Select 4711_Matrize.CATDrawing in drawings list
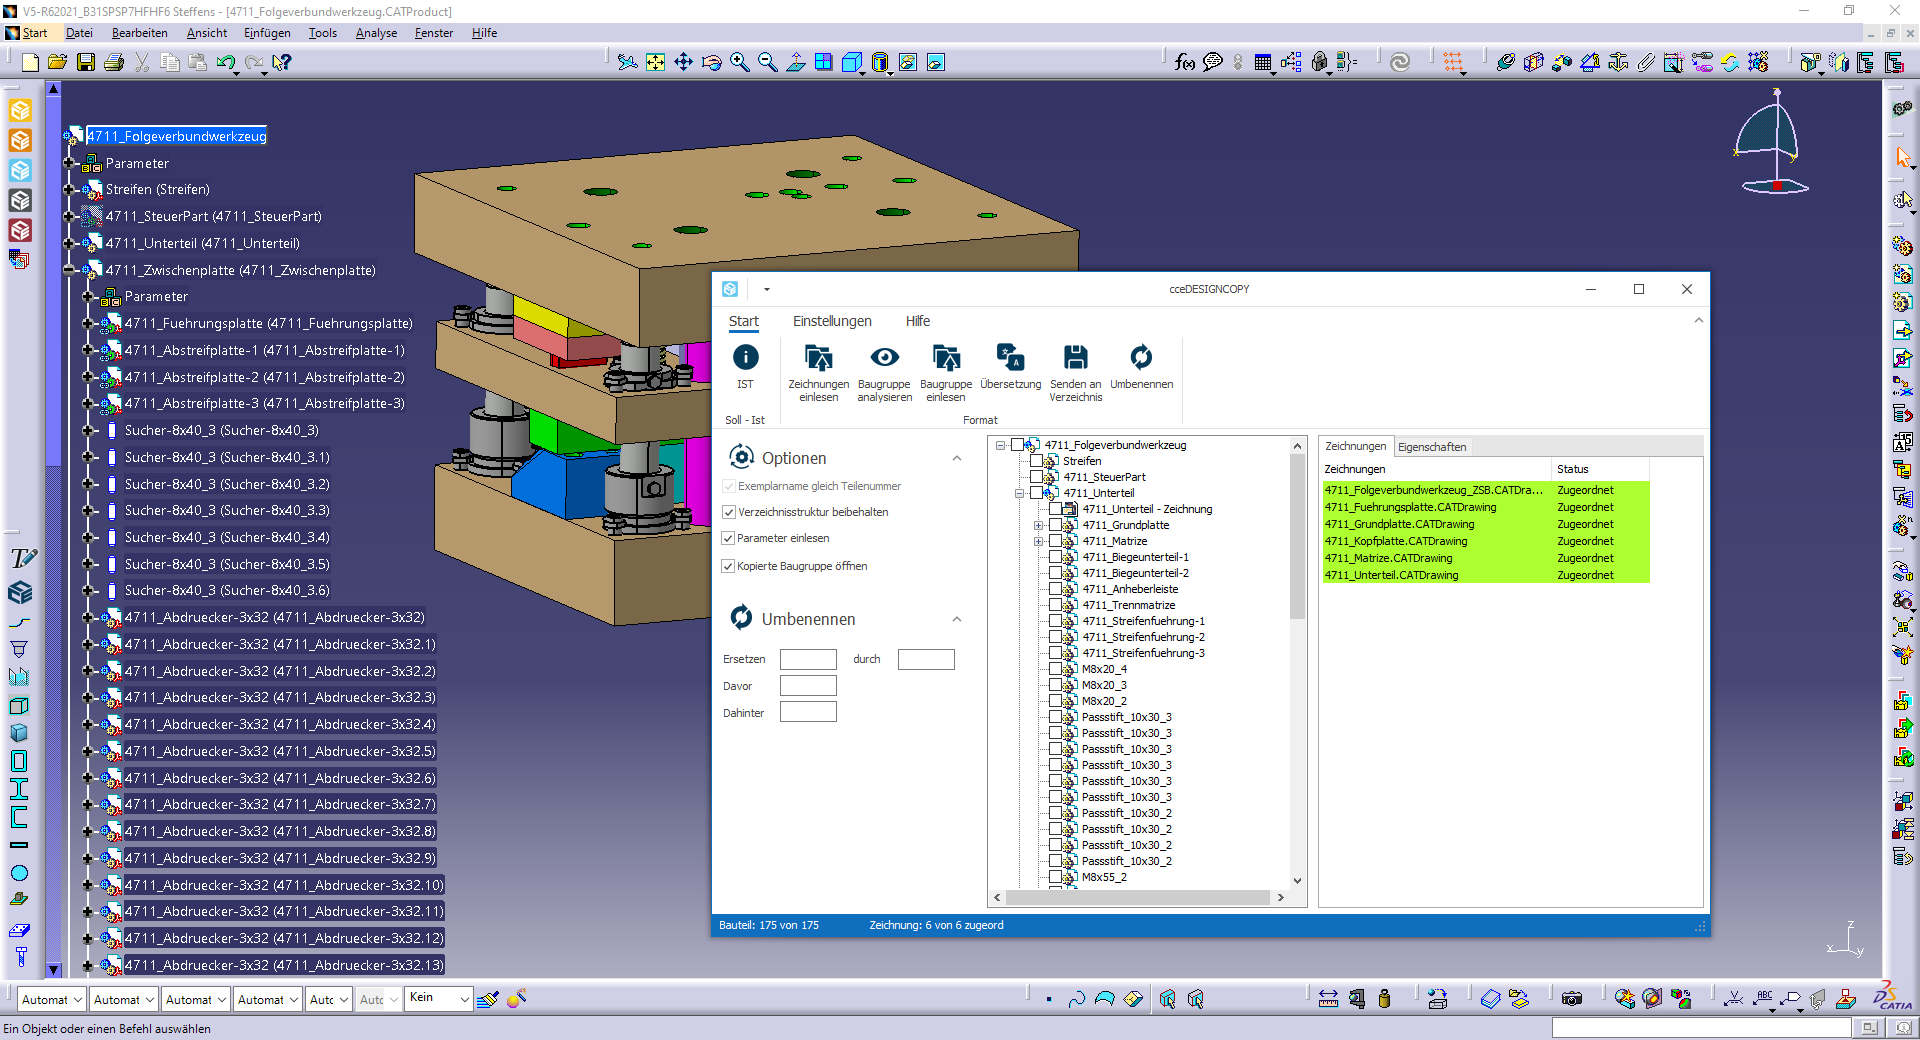 (x=1388, y=558)
